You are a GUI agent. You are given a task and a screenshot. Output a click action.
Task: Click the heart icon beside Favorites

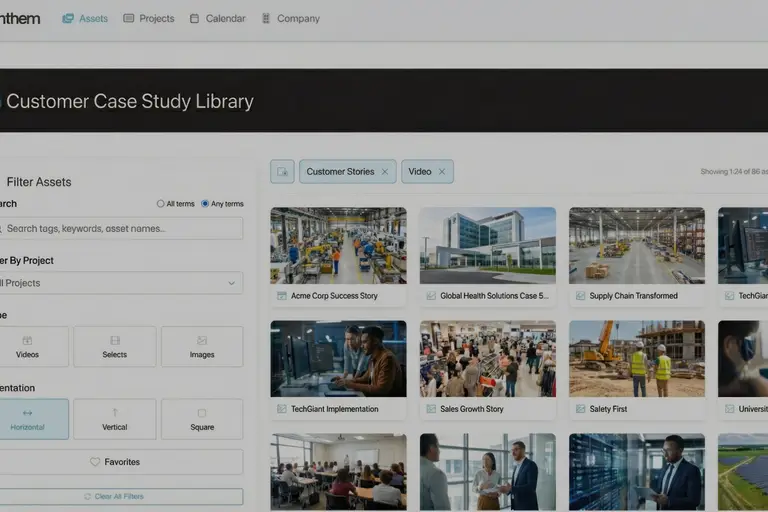tap(95, 462)
